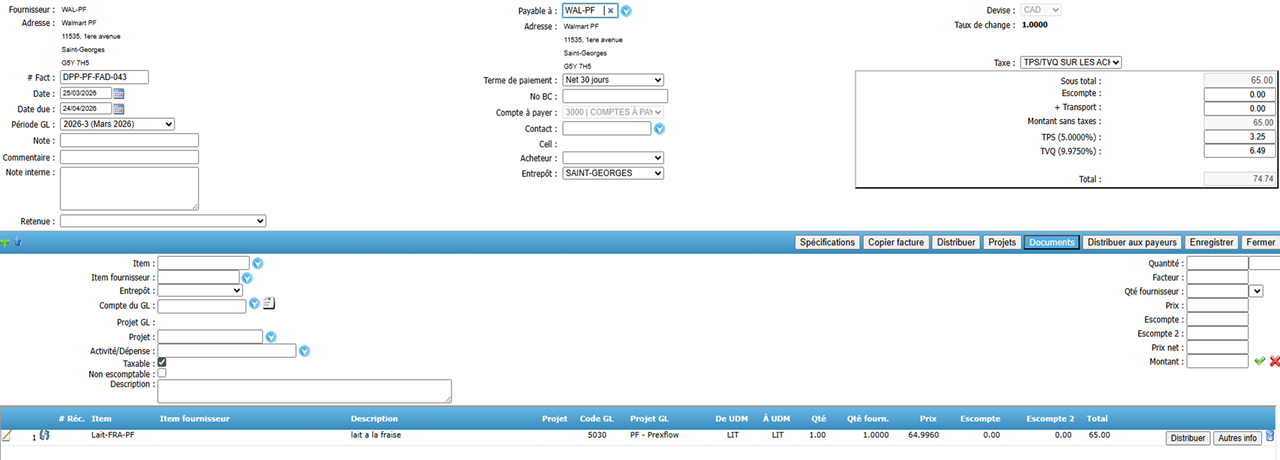The image size is (1280, 460).
Task: Enable the Non escomptable checkbox
Action: coord(162,374)
